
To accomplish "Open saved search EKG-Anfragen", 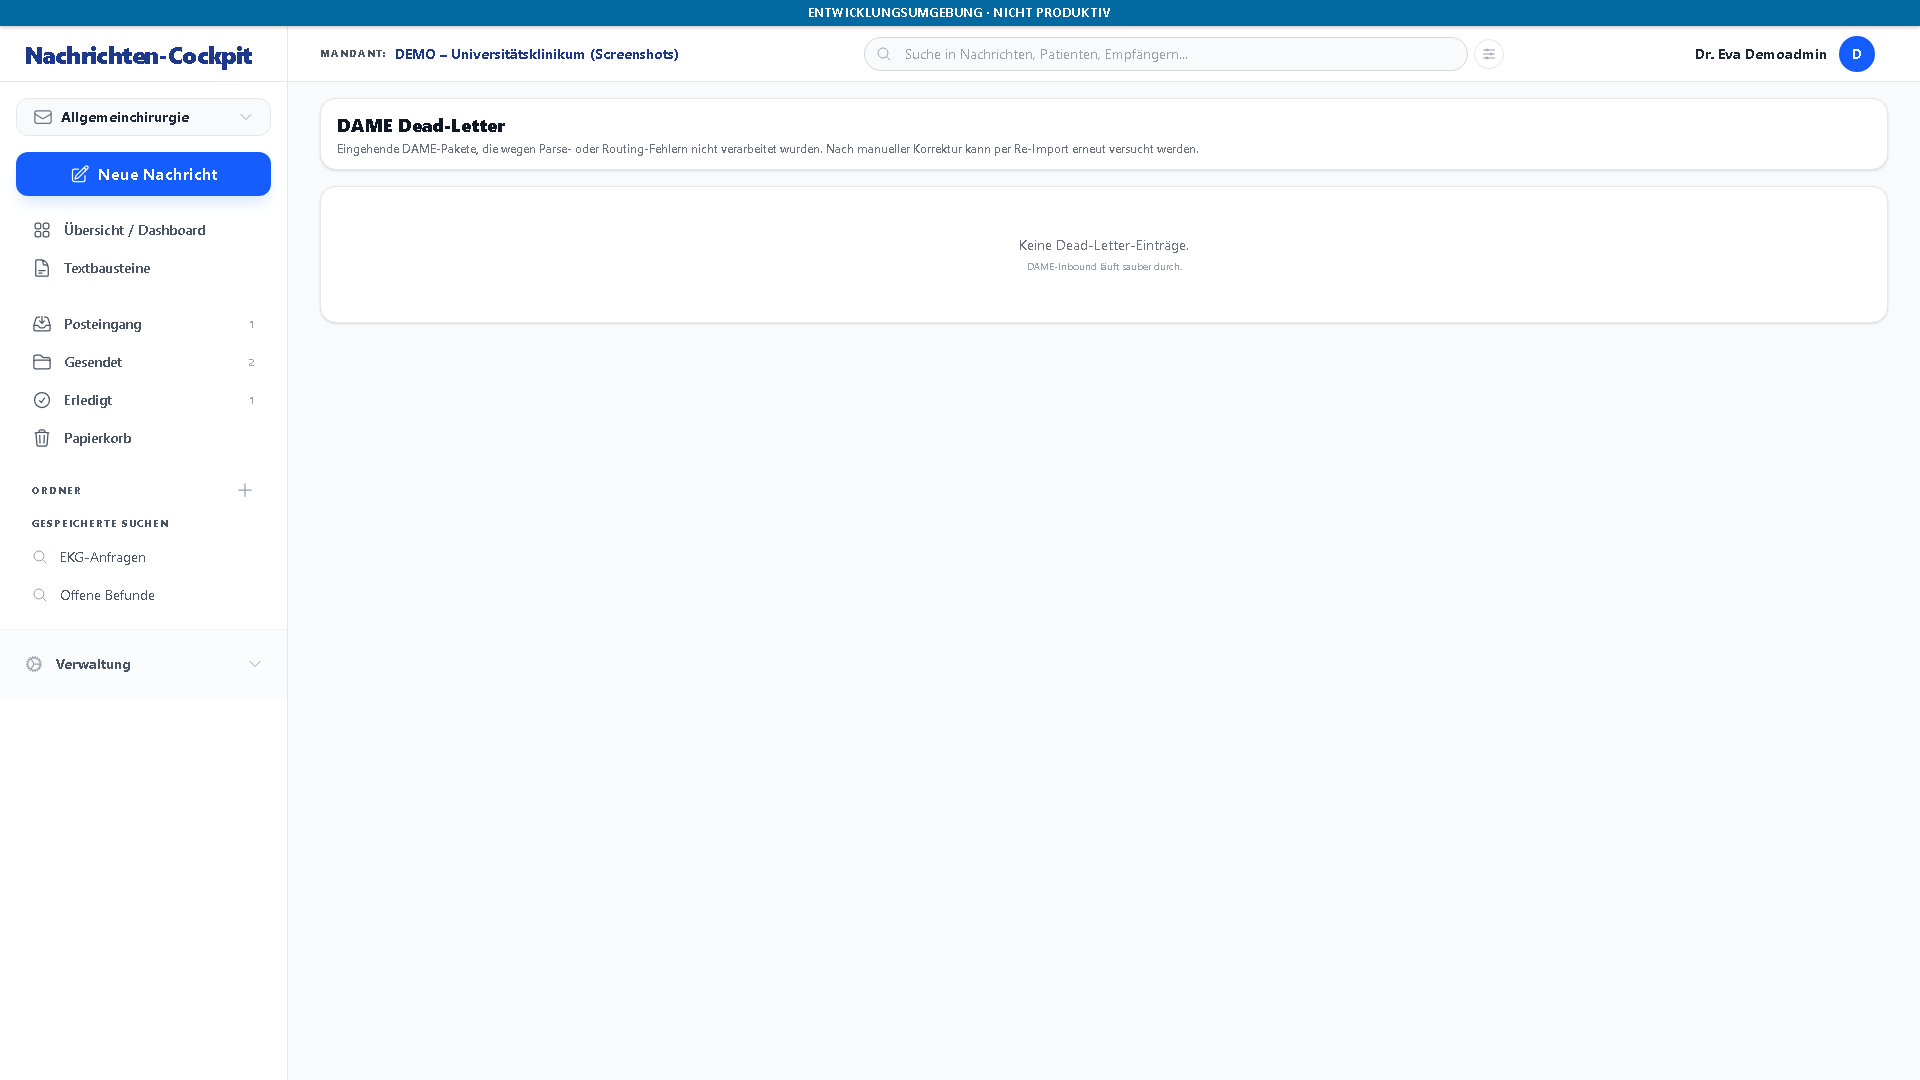I will (143, 557).
